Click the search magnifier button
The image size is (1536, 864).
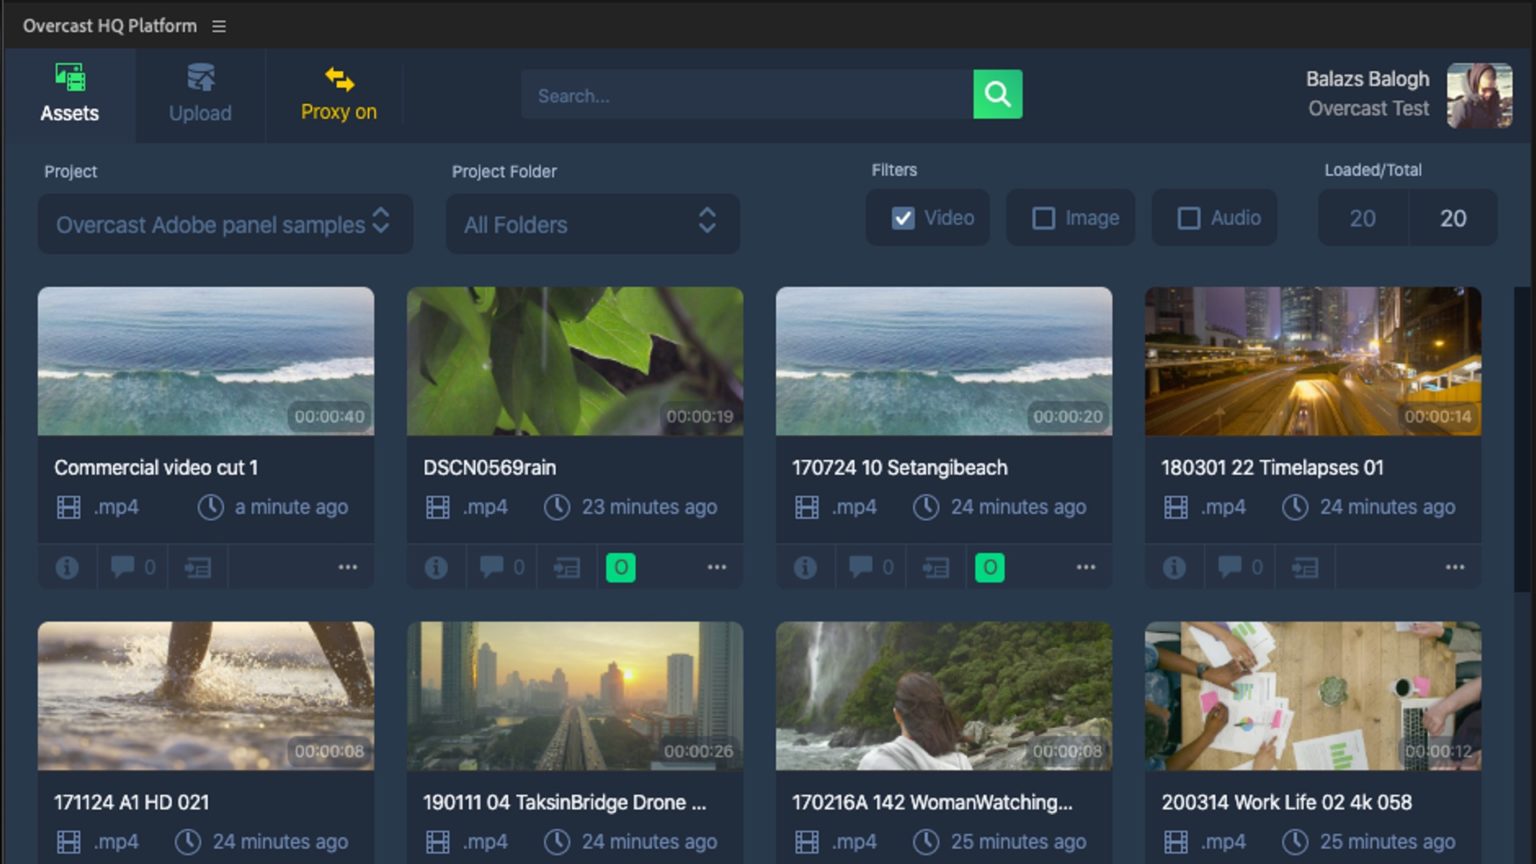pyautogui.click(x=997, y=94)
